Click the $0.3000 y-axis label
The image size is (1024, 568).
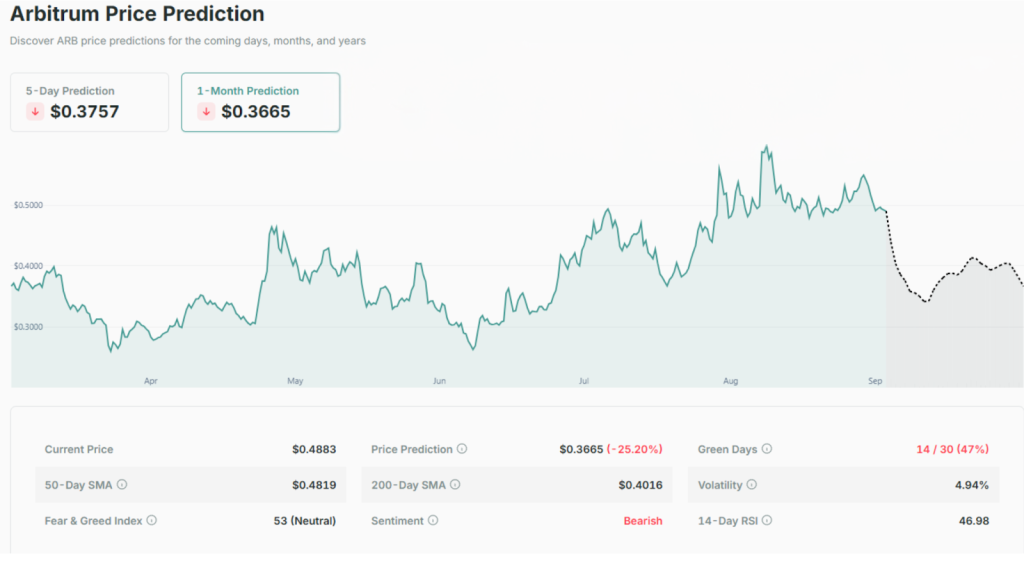tap(28, 326)
